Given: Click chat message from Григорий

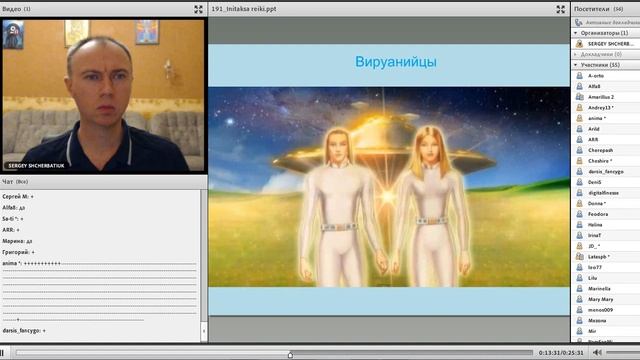Looking at the screenshot, I should (18, 252).
